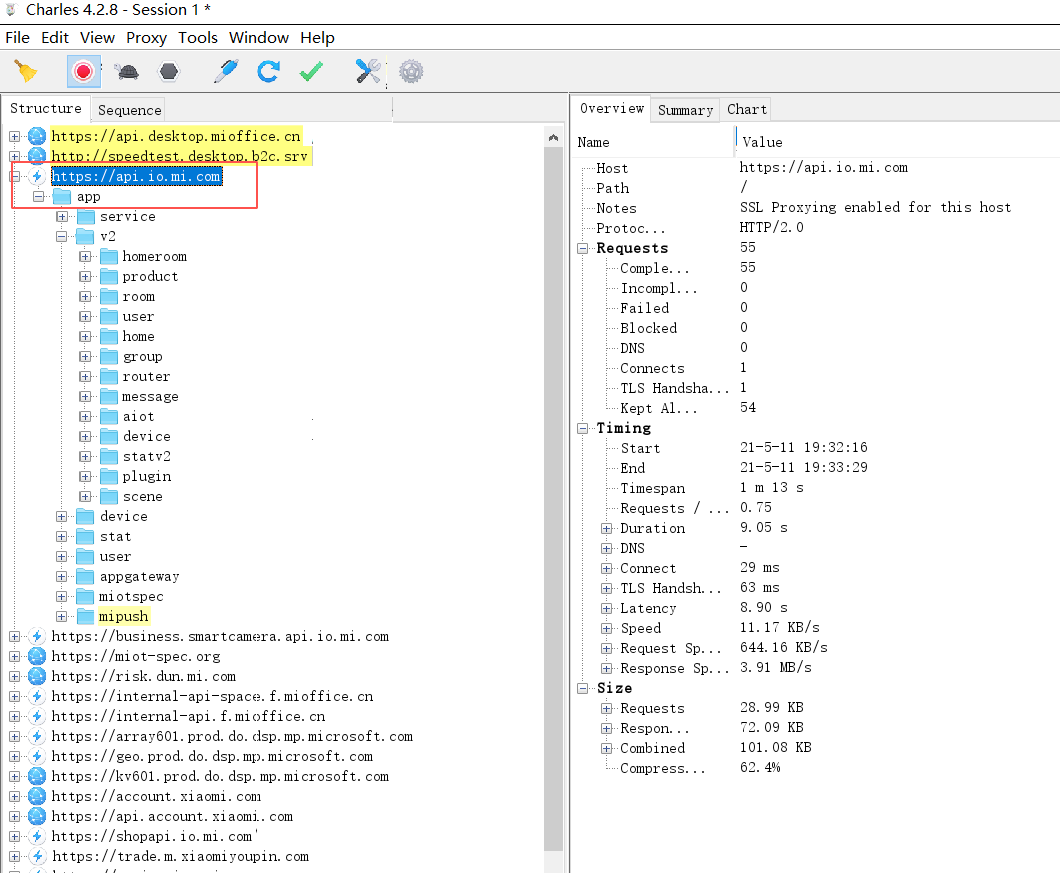Expand the api.desktop.mioffice.cn host
Viewport: 1060px width, 873px height.
[x=14, y=137]
